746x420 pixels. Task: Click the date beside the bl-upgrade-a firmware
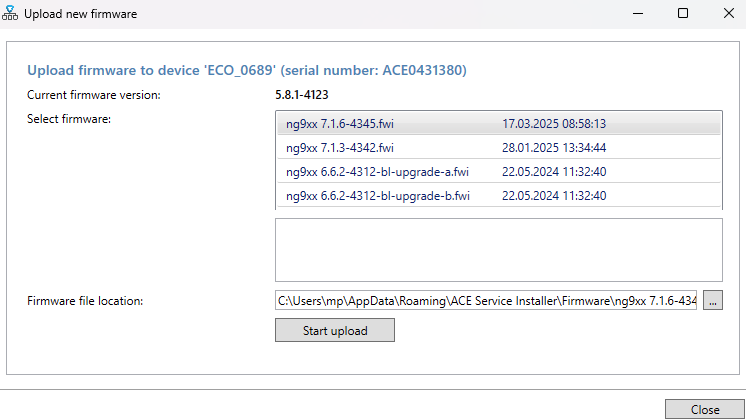coord(554,172)
